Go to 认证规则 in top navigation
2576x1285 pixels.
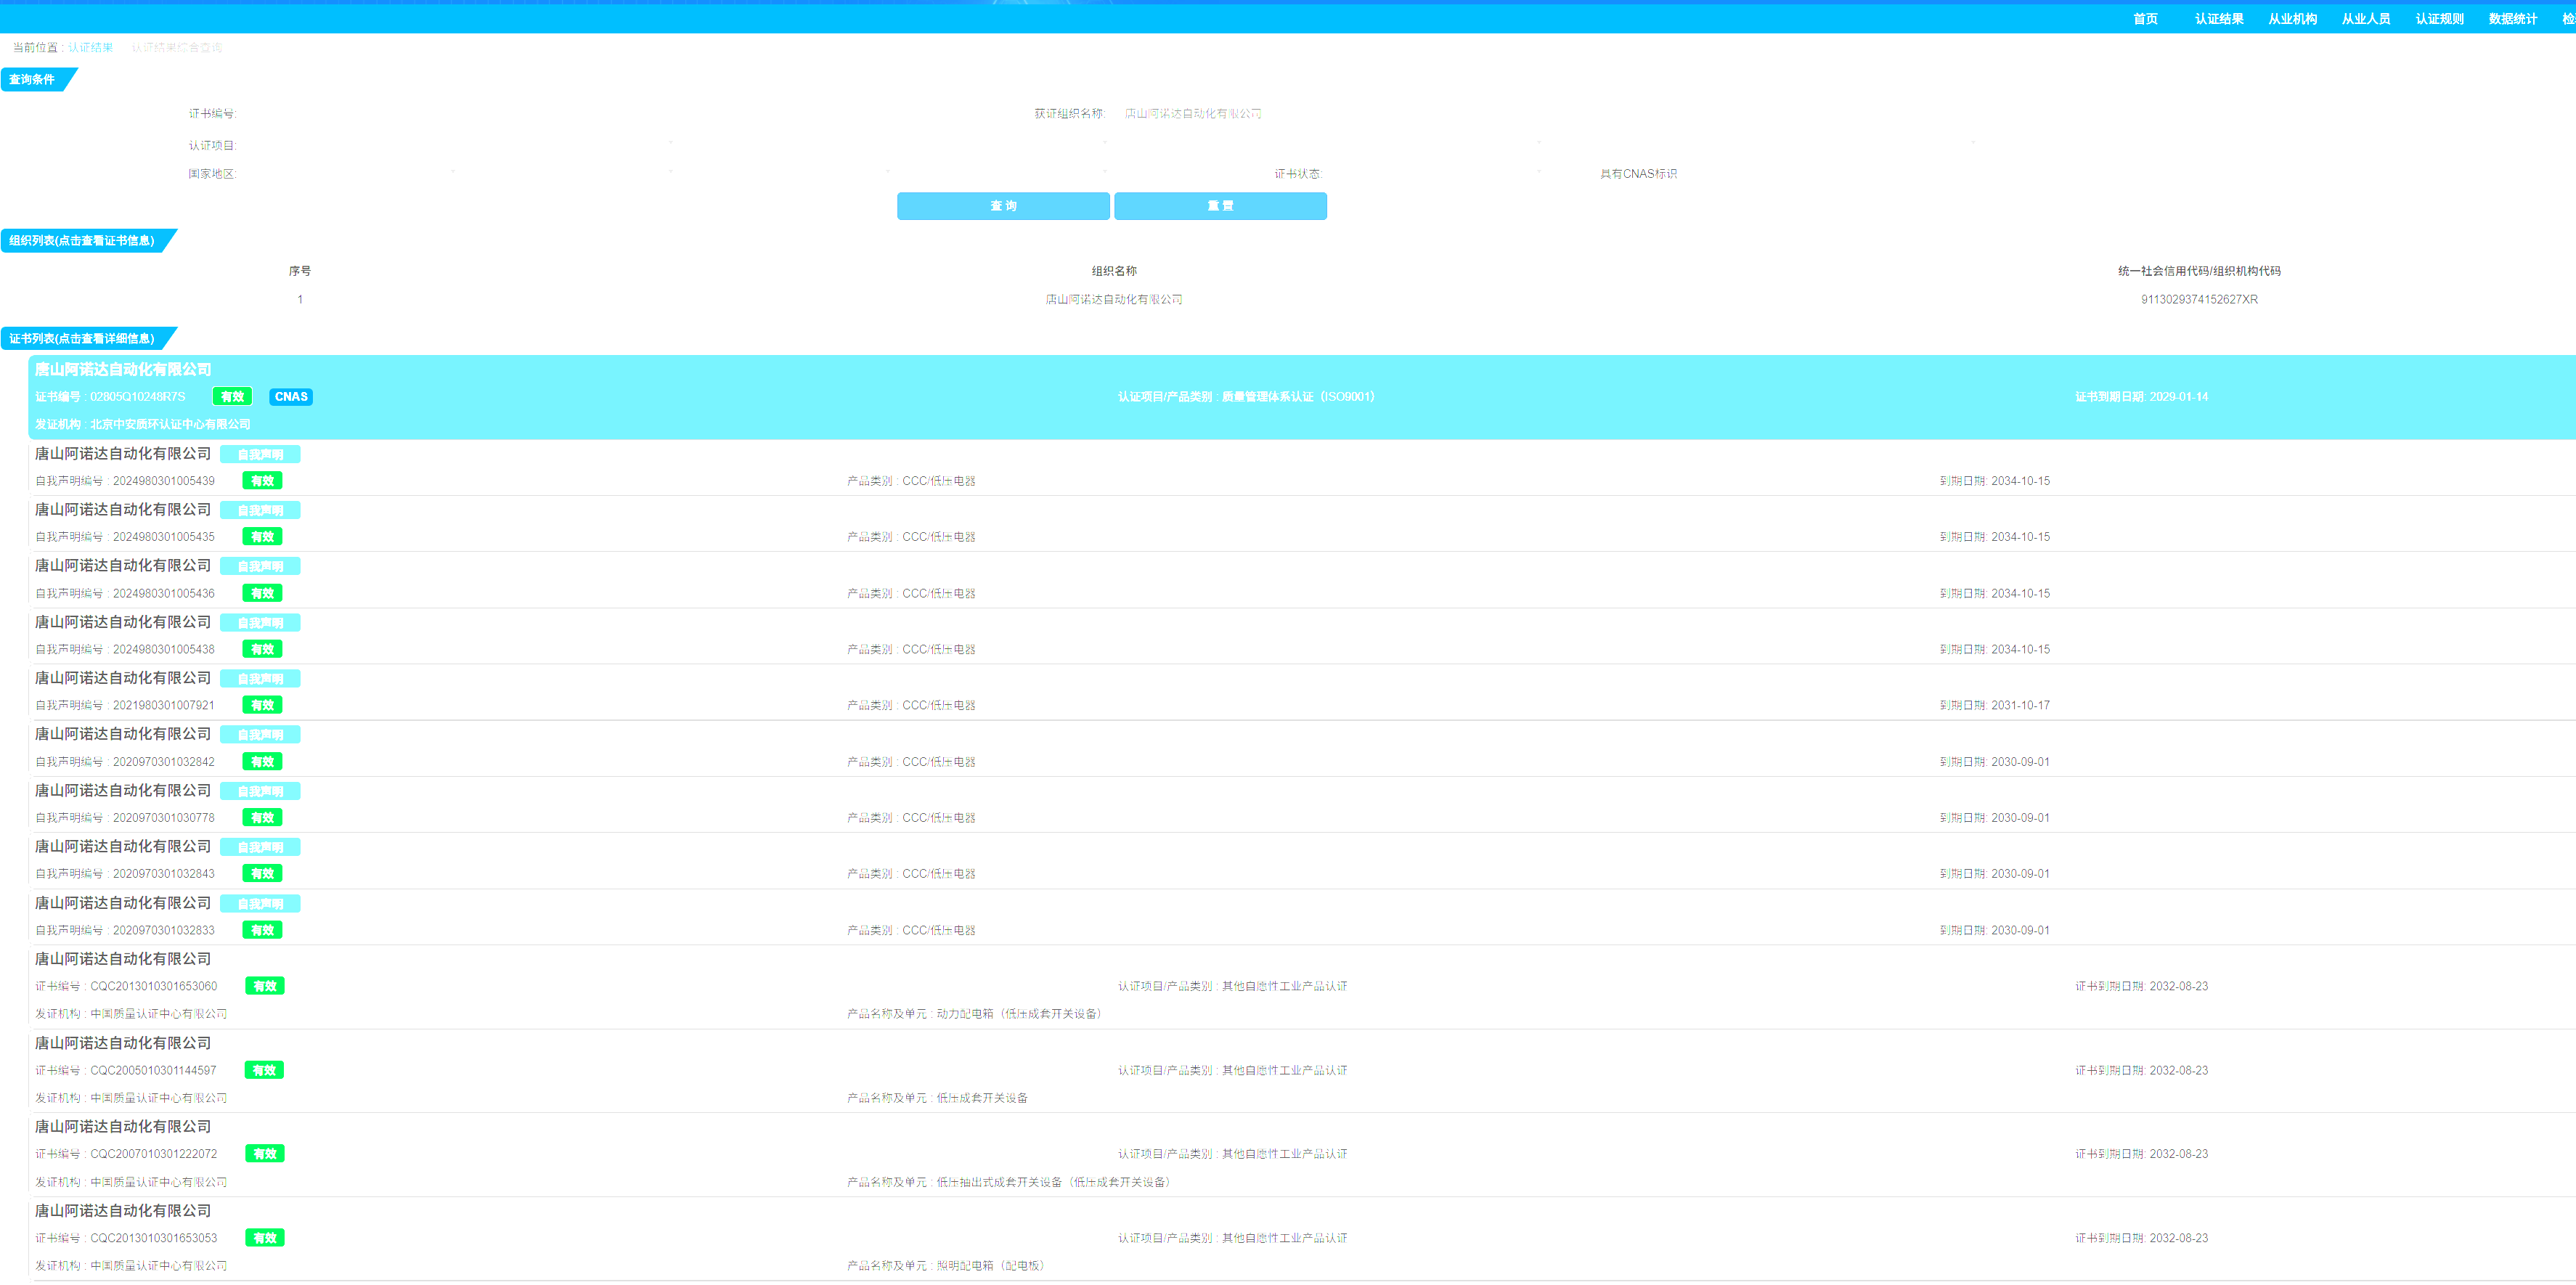tap(2439, 19)
